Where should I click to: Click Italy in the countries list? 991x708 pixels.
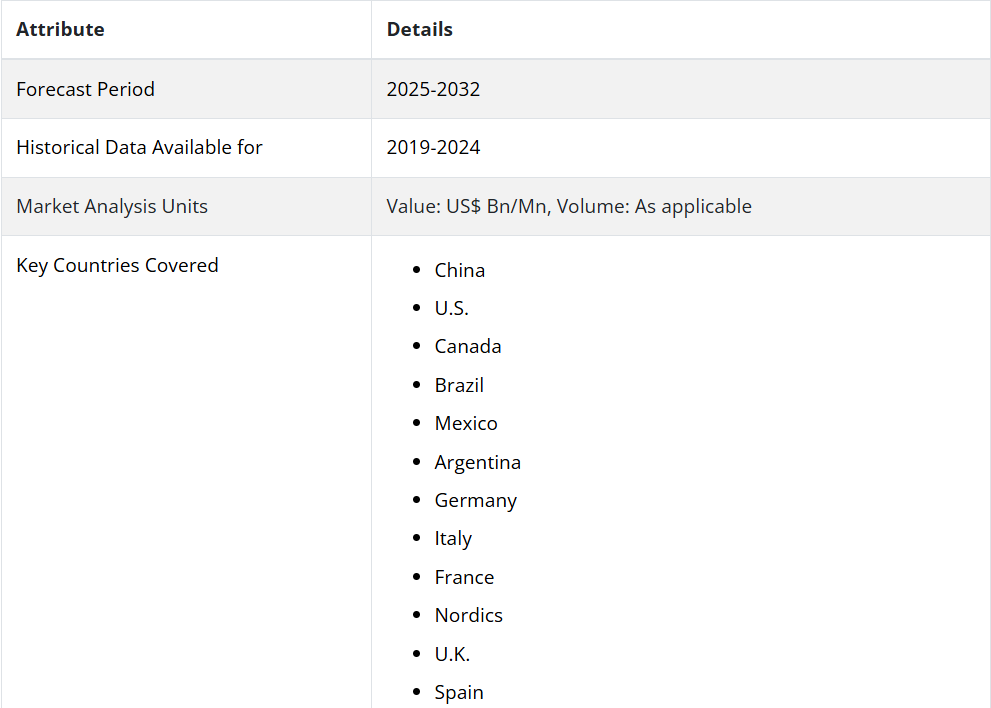pyautogui.click(x=453, y=539)
